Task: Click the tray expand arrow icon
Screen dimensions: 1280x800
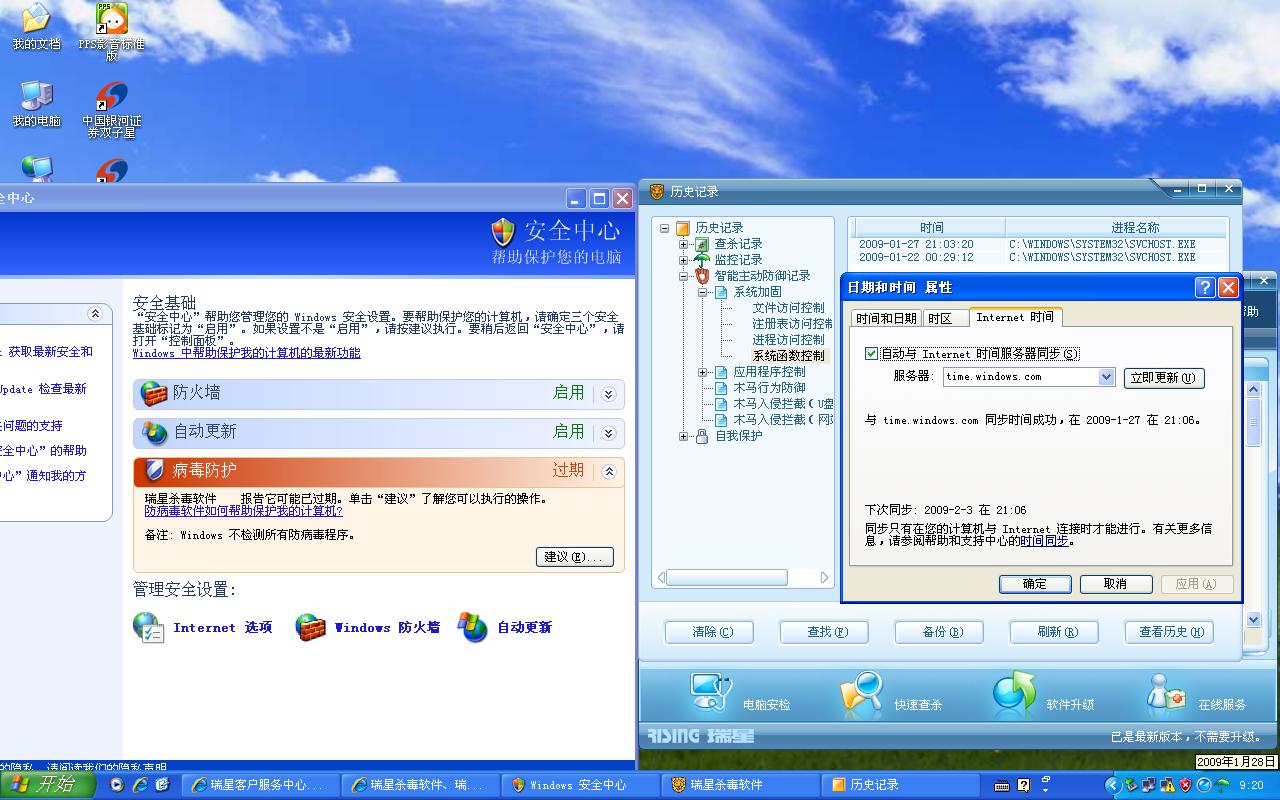Action: [x=1113, y=785]
